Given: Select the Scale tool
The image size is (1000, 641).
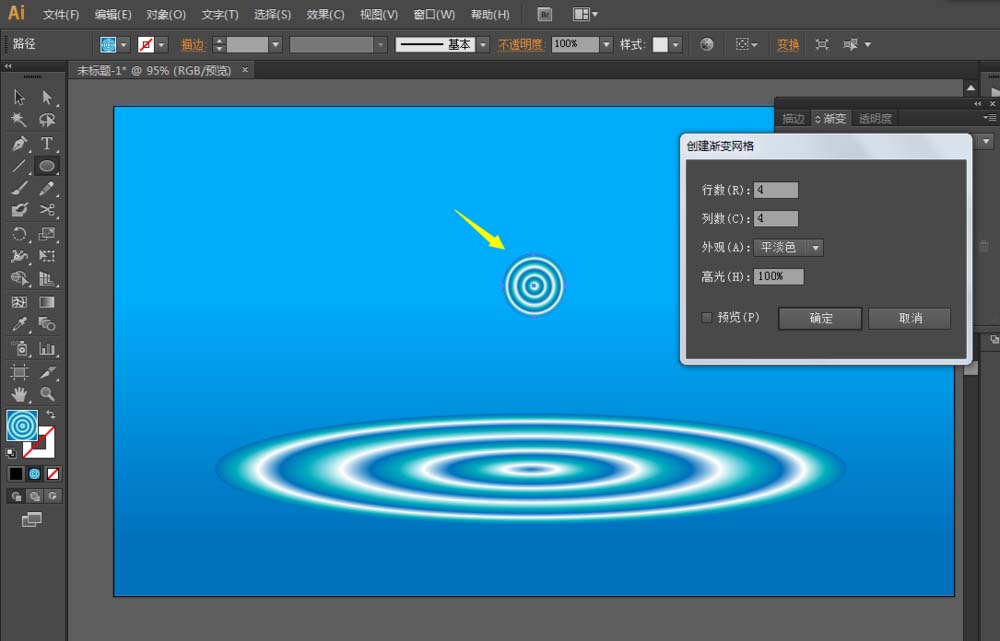Looking at the screenshot, I should tap(47, 233).
